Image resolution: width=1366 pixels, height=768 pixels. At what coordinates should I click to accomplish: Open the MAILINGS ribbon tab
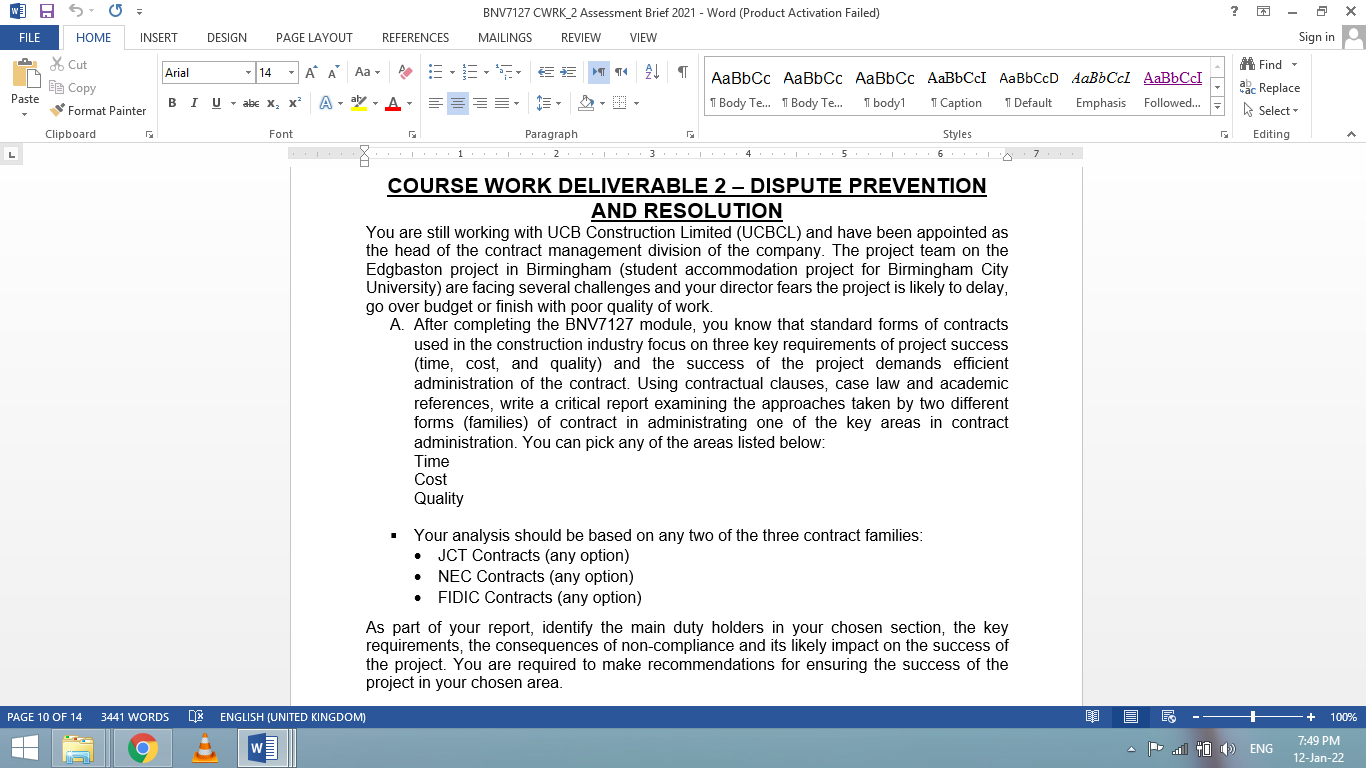(504, 37)
